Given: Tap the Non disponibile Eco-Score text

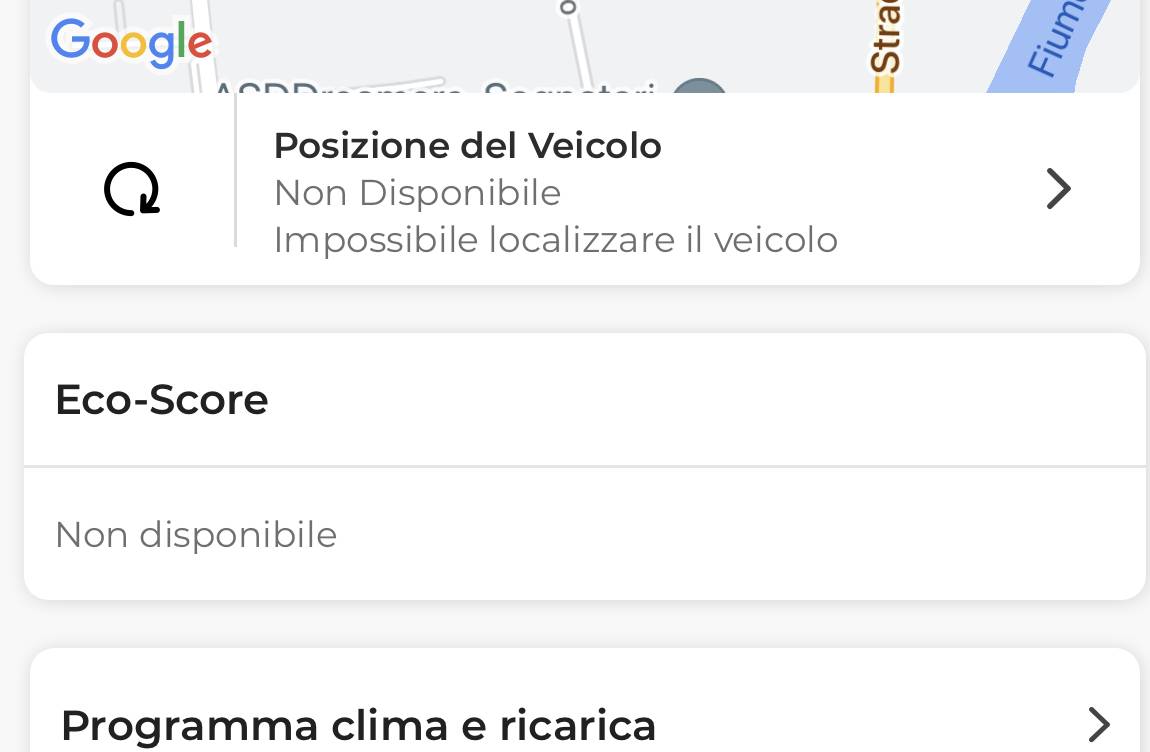Looking at the screenshot, I should point(196,535).
